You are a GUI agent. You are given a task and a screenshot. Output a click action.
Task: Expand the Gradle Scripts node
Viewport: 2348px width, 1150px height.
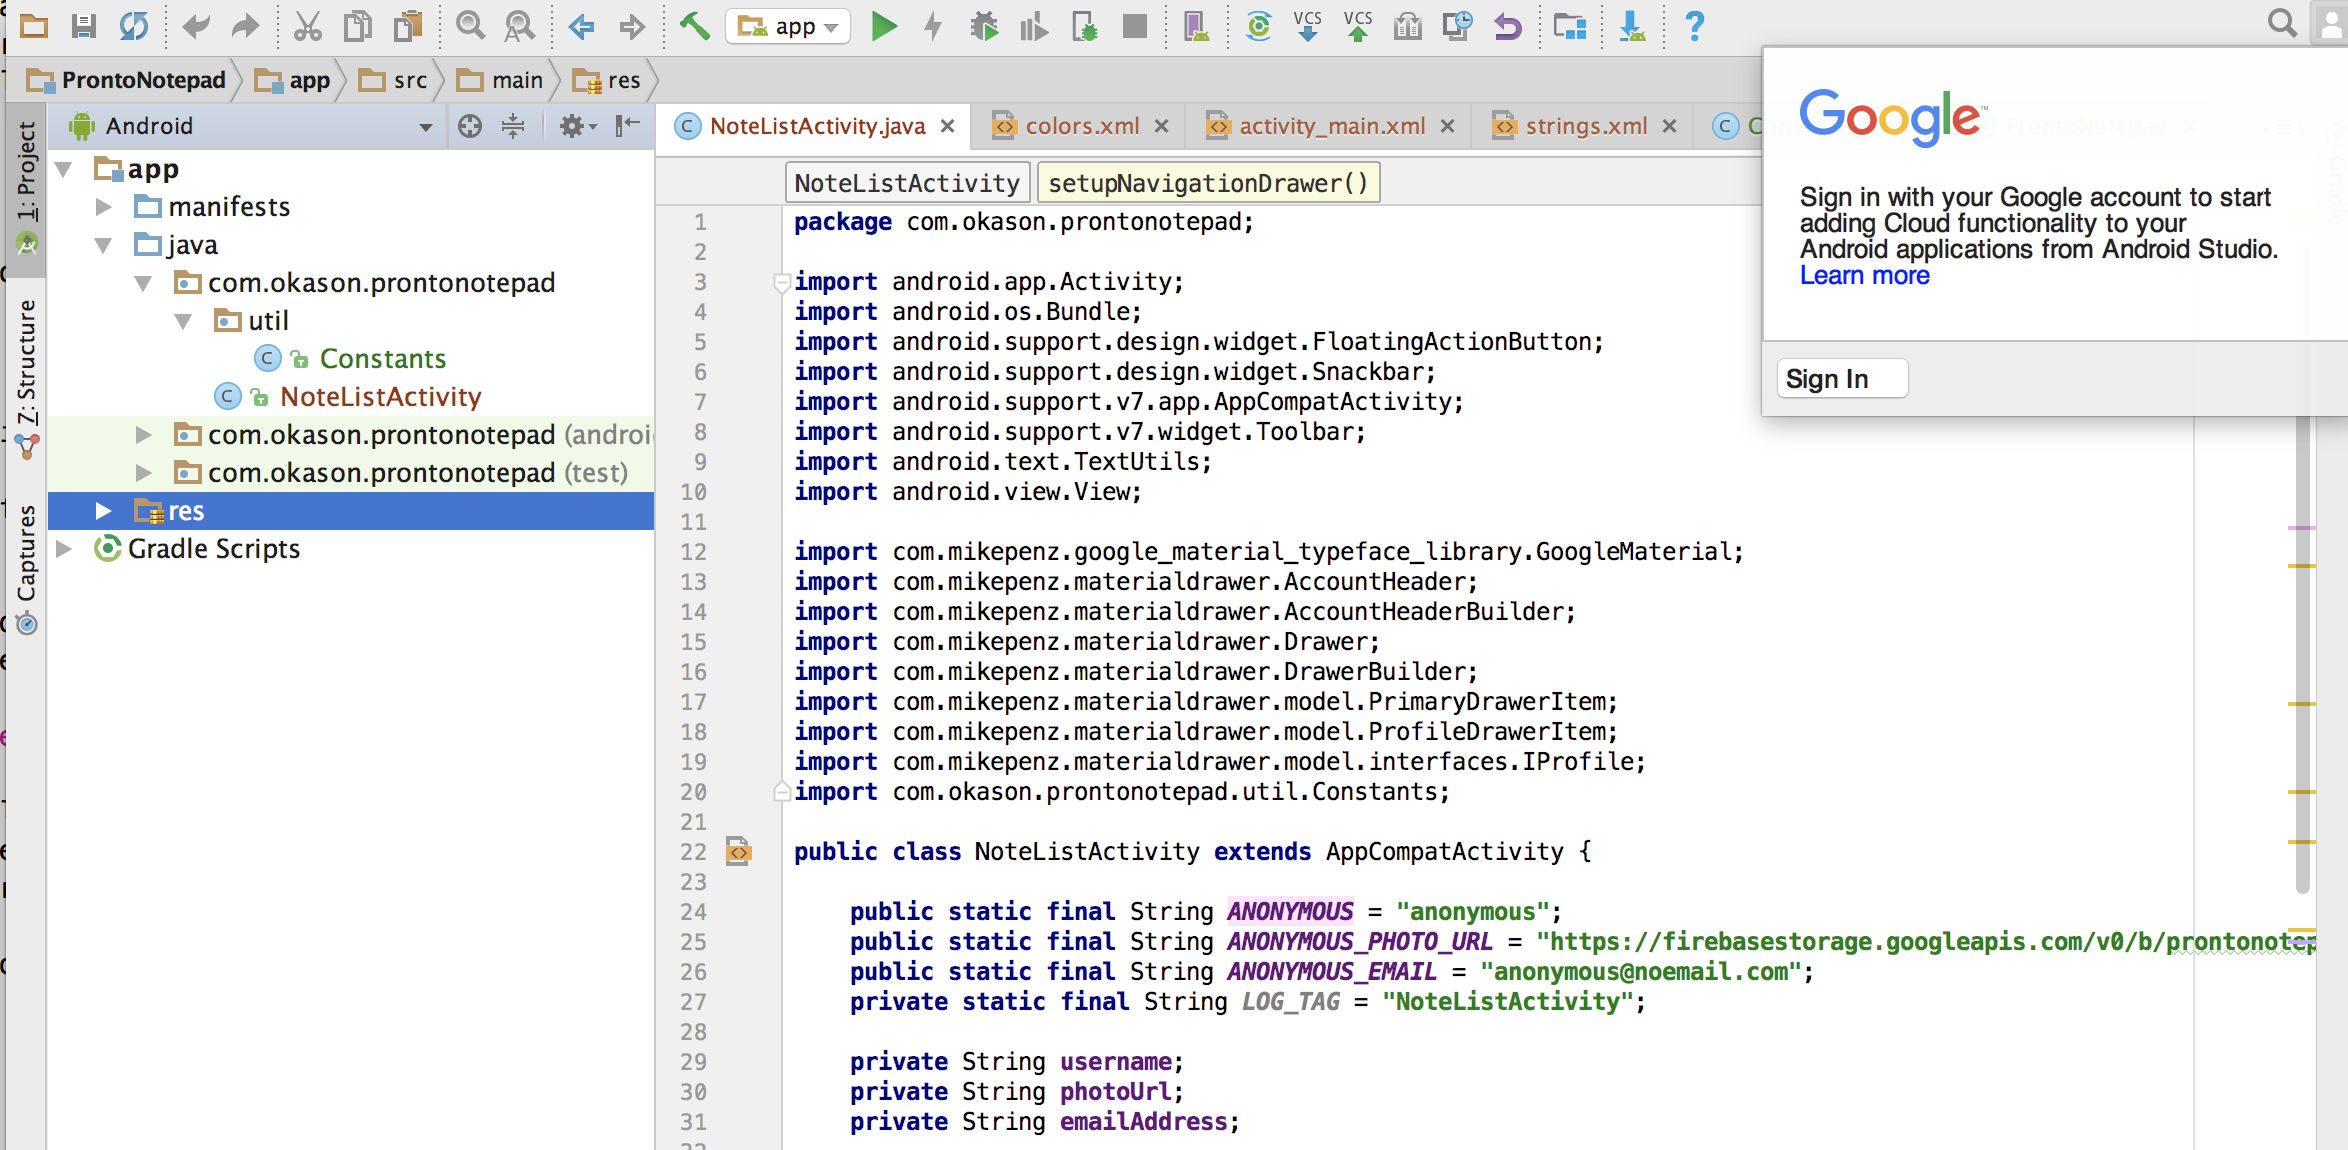pos(63,549)
